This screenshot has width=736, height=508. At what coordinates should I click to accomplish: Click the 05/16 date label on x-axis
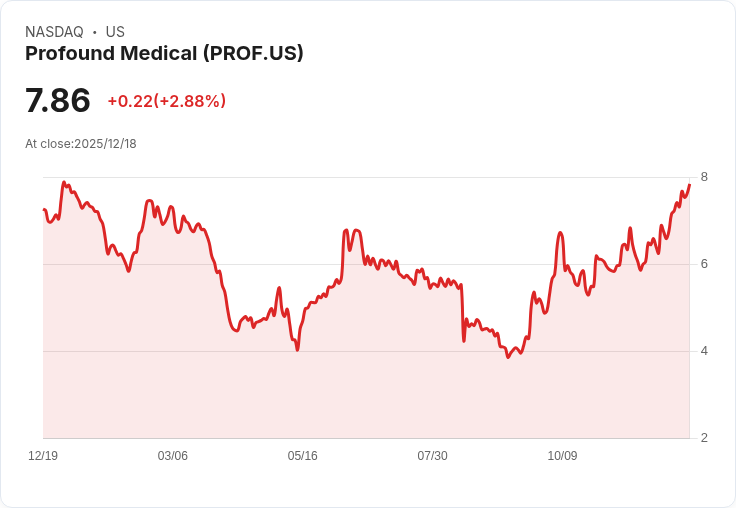pyautogui.click(x=302, y=456)
